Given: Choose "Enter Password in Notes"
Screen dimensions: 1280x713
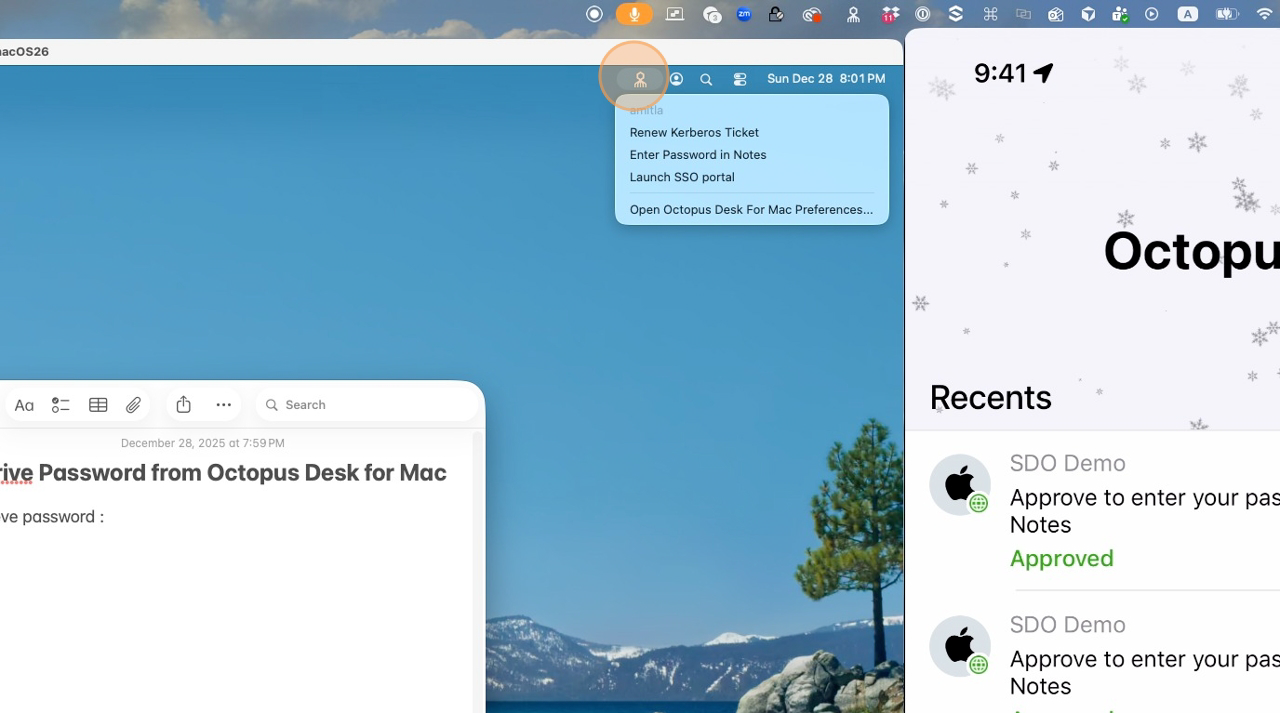Looking at the screenshot, I should click(697, 154).
